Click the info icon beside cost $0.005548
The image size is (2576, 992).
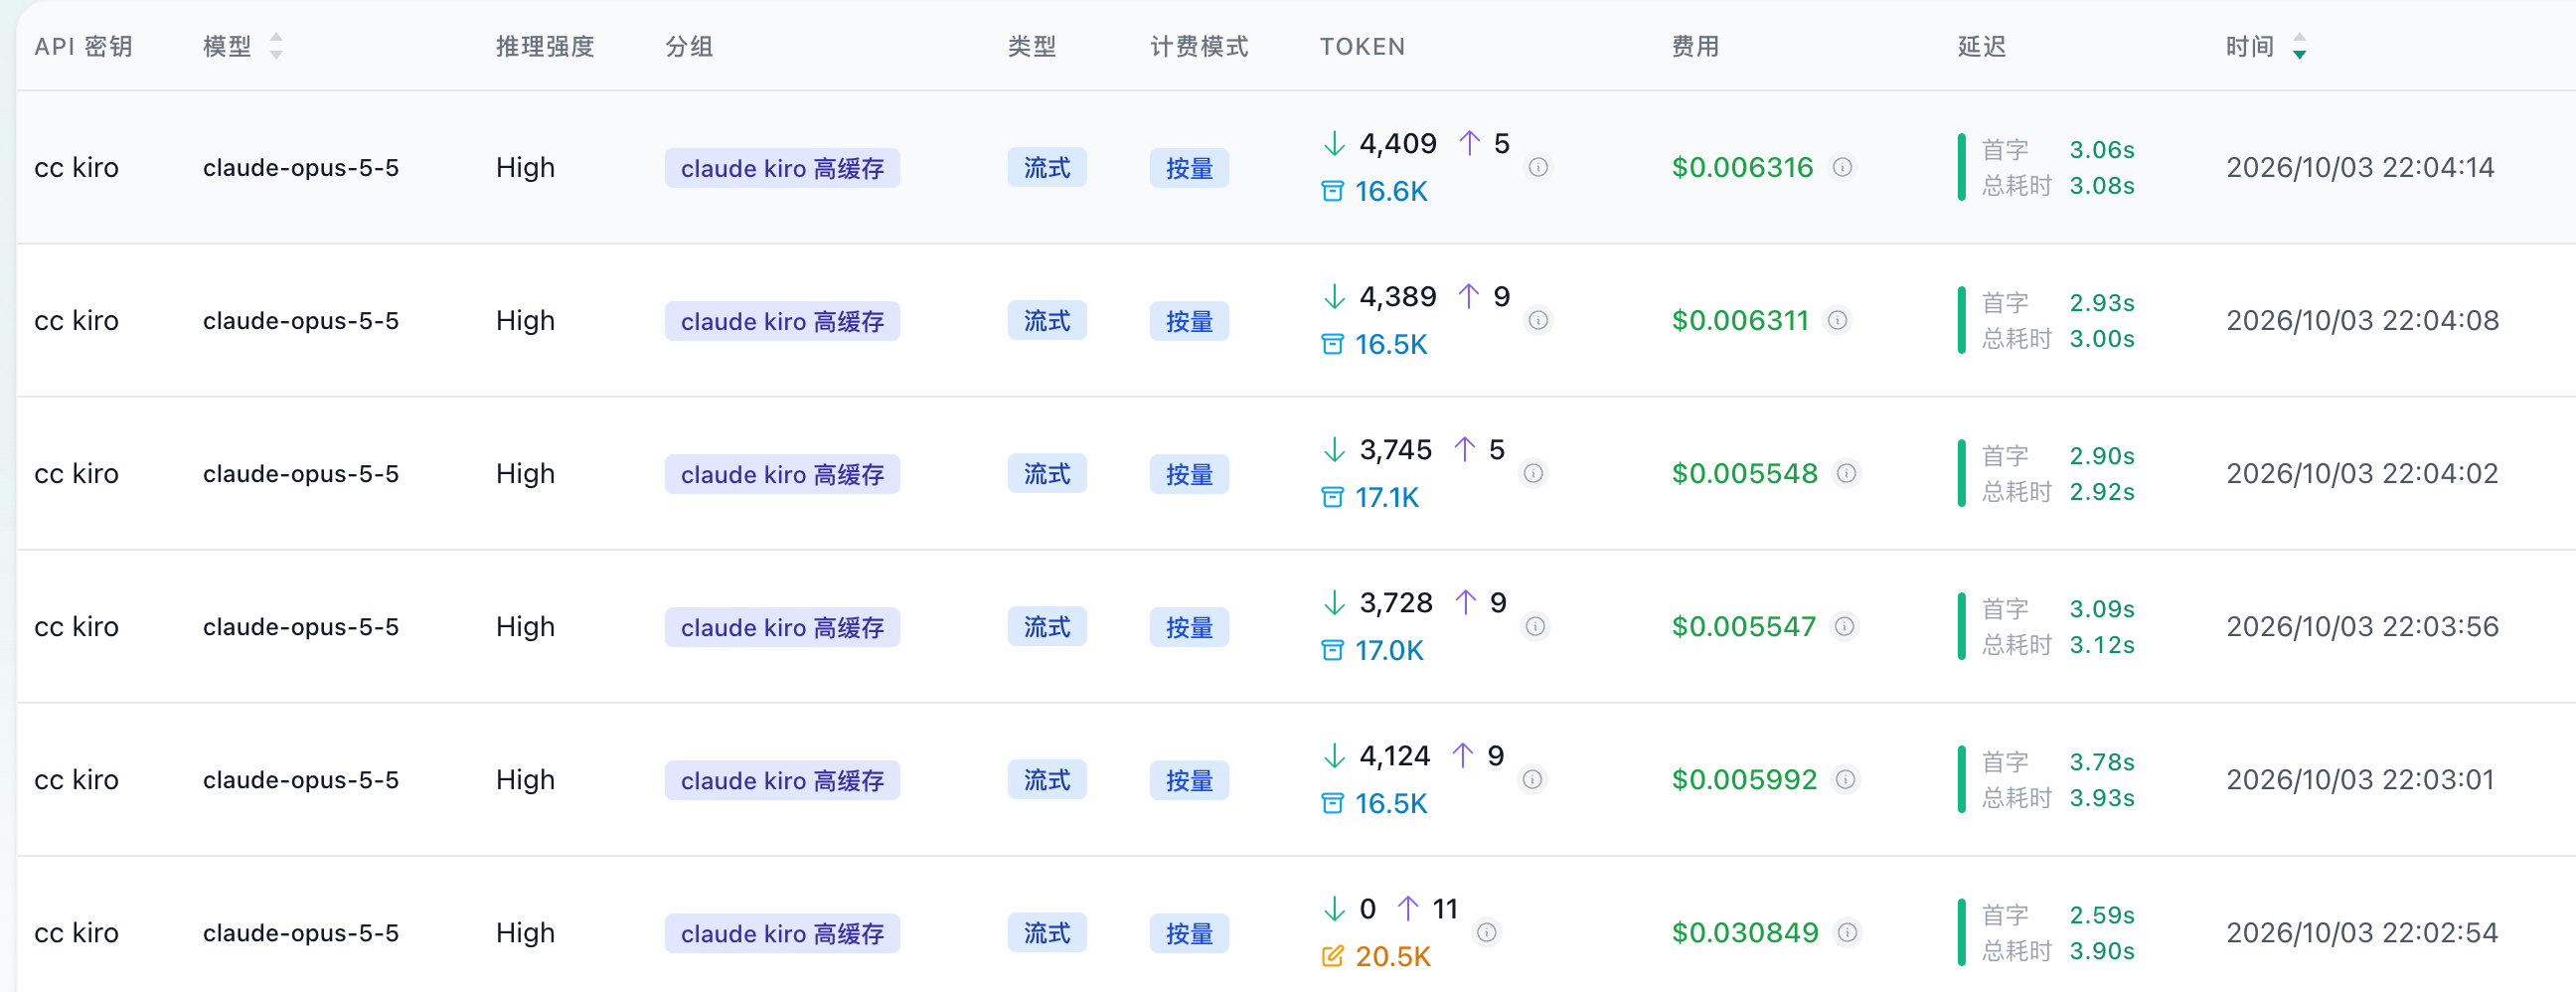(x=1847, y=473)
